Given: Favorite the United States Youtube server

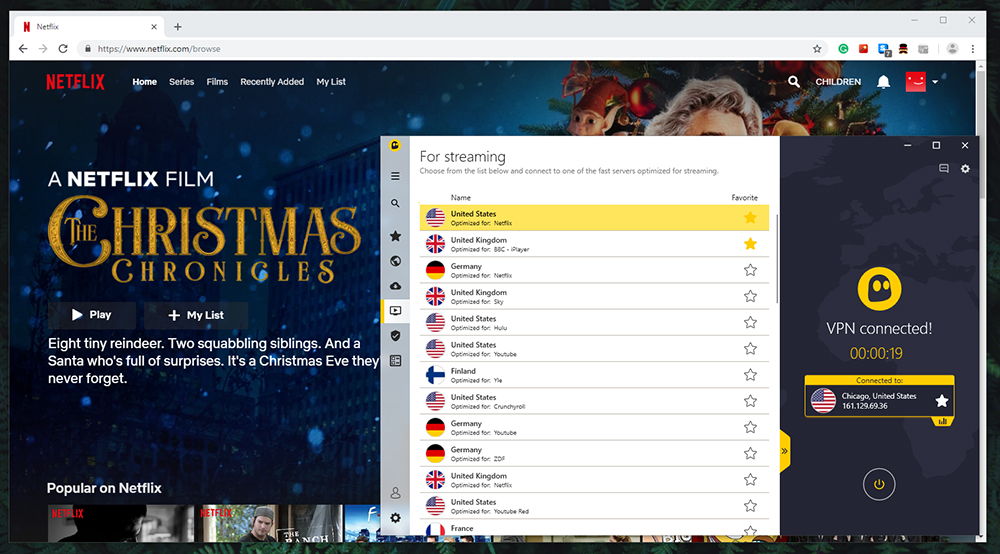Looking at the screenshot, I should [750, 349].
